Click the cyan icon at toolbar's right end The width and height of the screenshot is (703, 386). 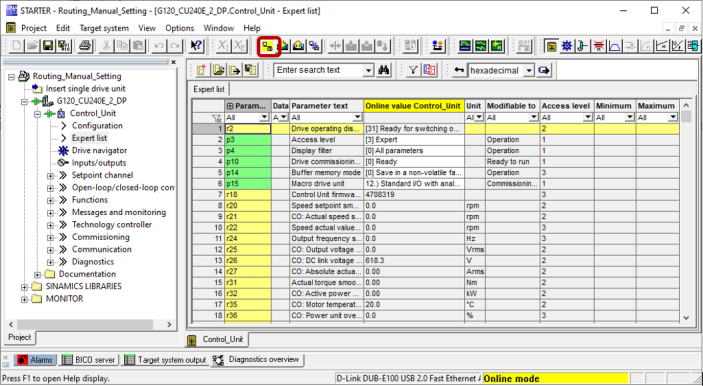tap(693, 45)
